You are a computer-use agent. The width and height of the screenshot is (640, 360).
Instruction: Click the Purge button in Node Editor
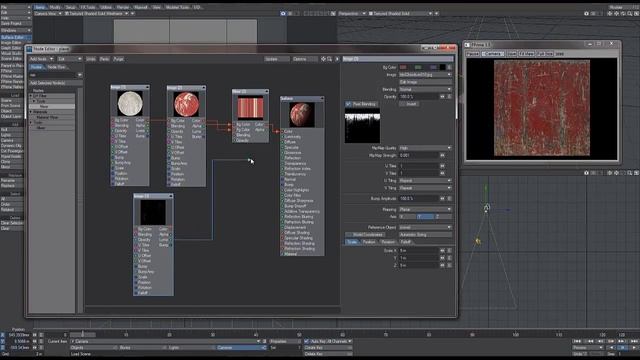click(x=118, y=59)
